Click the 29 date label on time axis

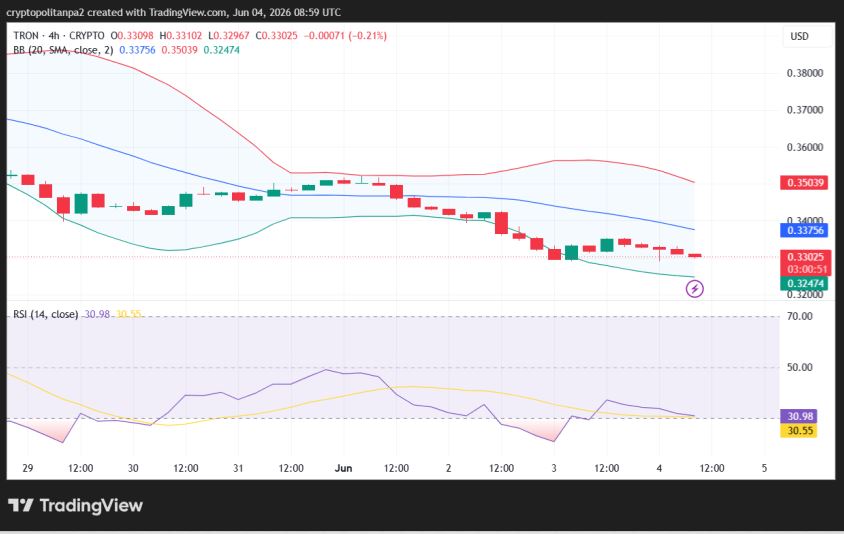pos(28,468)
